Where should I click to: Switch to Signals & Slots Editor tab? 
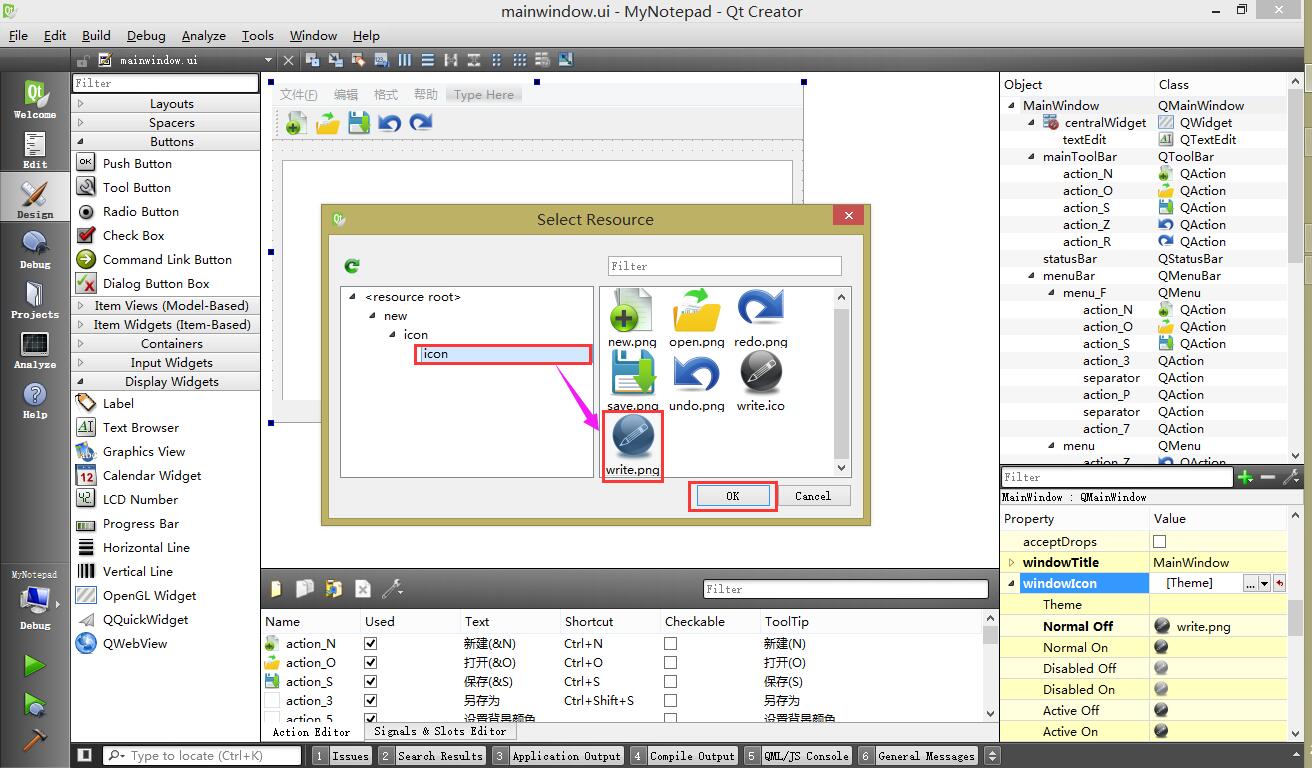439,732
